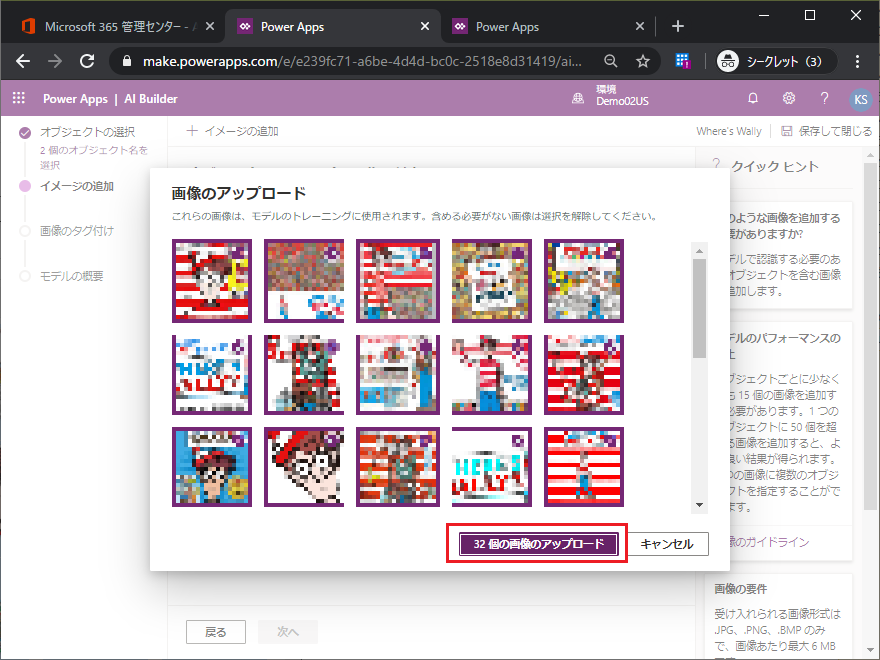Open the AI Builder header link

(x=151, y=99)
